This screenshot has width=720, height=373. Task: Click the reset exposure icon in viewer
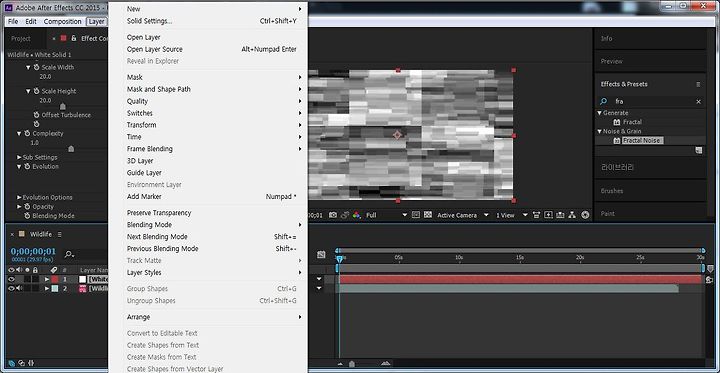pos(585,215)
